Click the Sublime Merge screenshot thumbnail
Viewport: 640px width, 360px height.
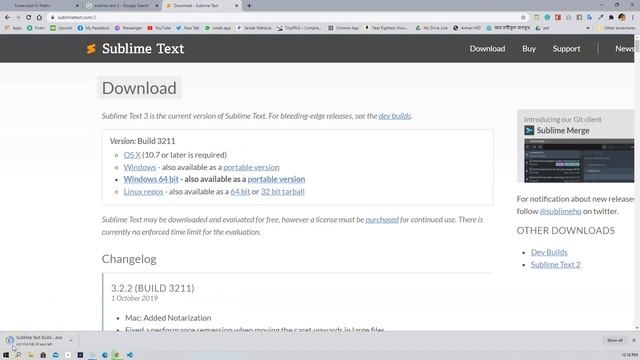pyautogui.click(x=579, y=160)
